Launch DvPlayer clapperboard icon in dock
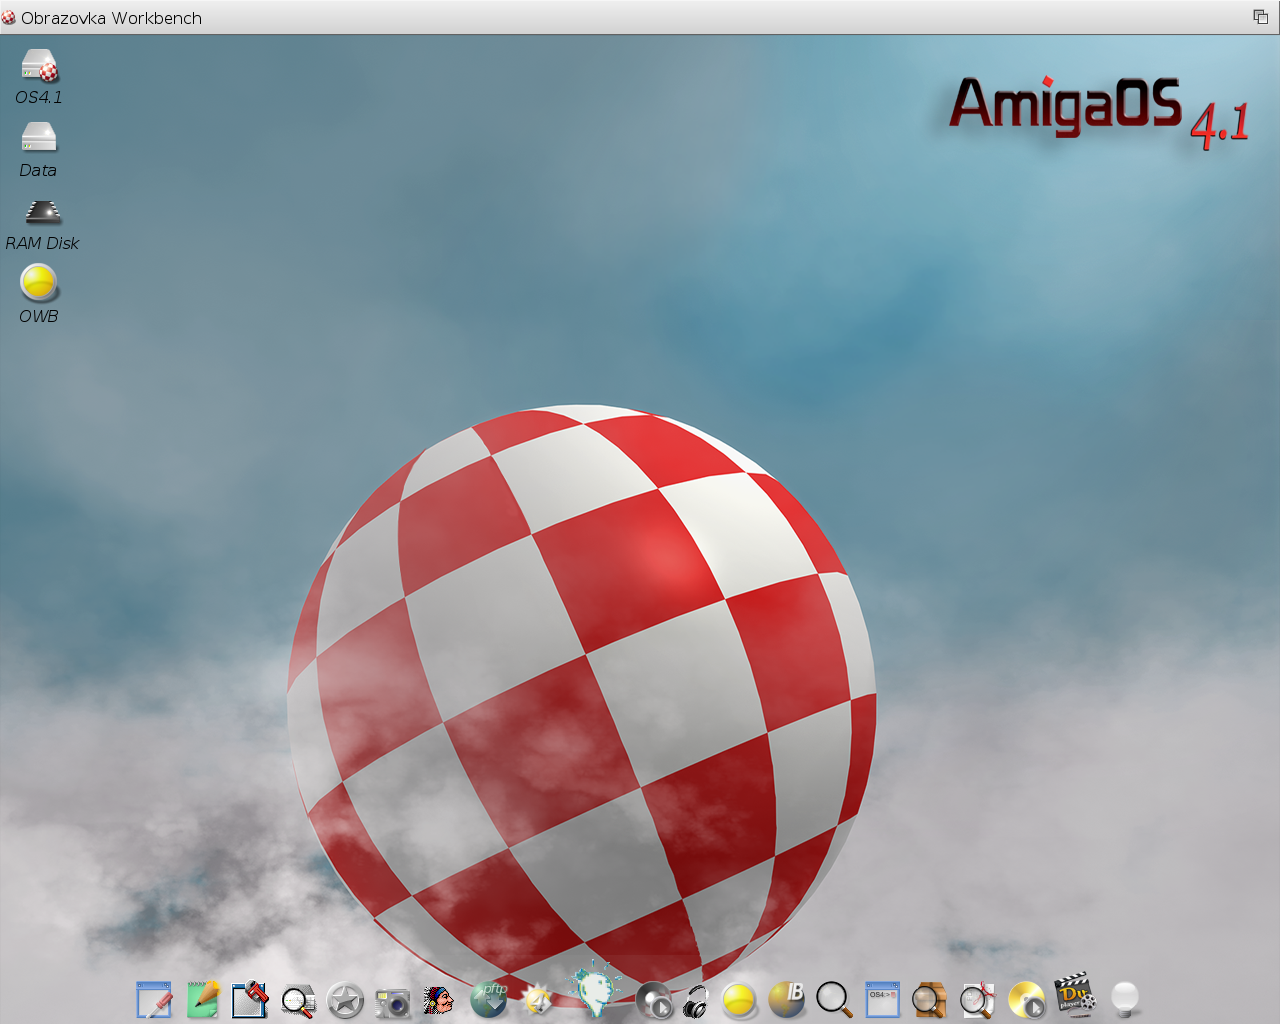This screenshot has height=1024, width=1280. click(x=1075, y=996)
